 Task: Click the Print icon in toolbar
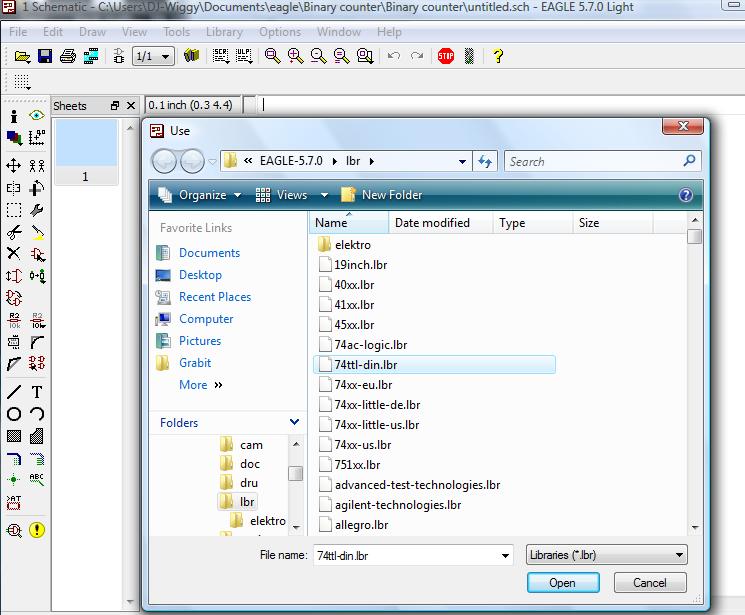coord(67,56)
